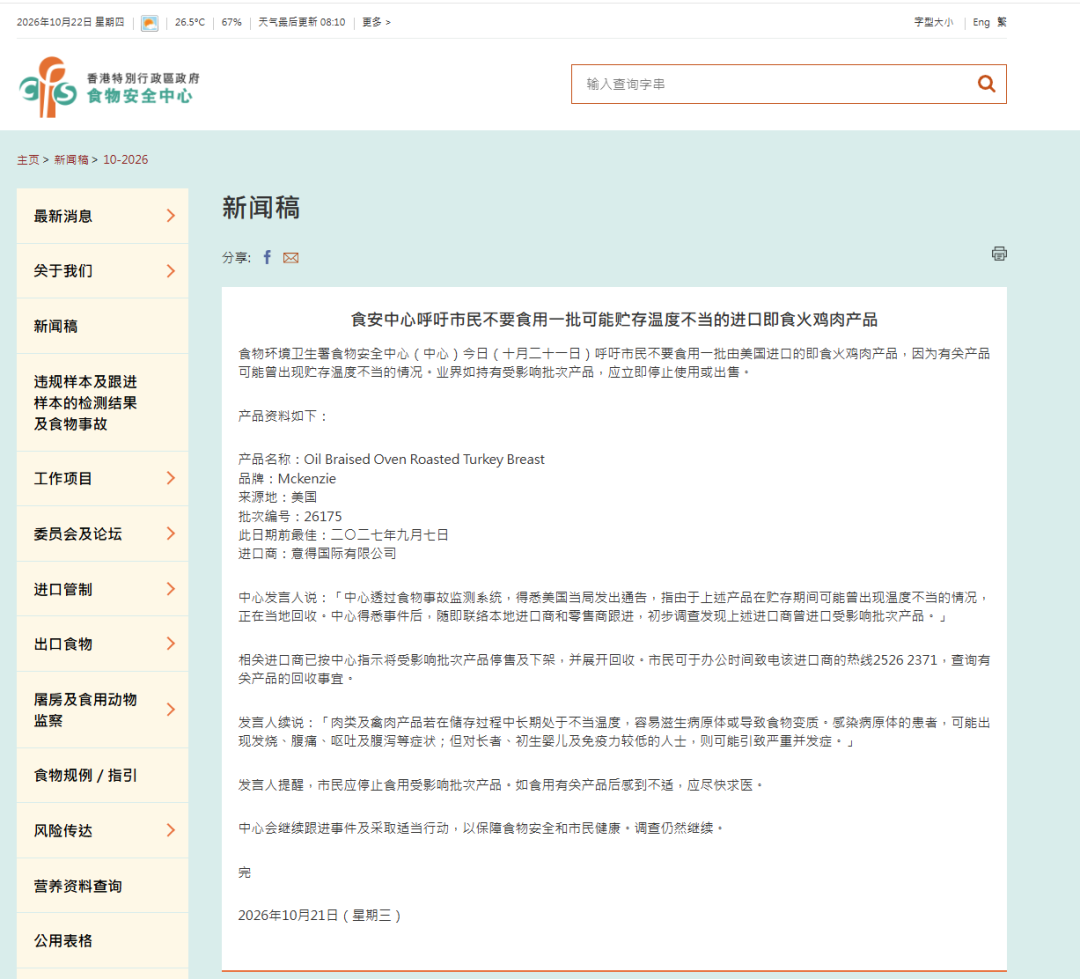The width and height of the screenshot is (1080, 979).
Task: Click 来源地：美国 line
Action: (x=278, y=497)
